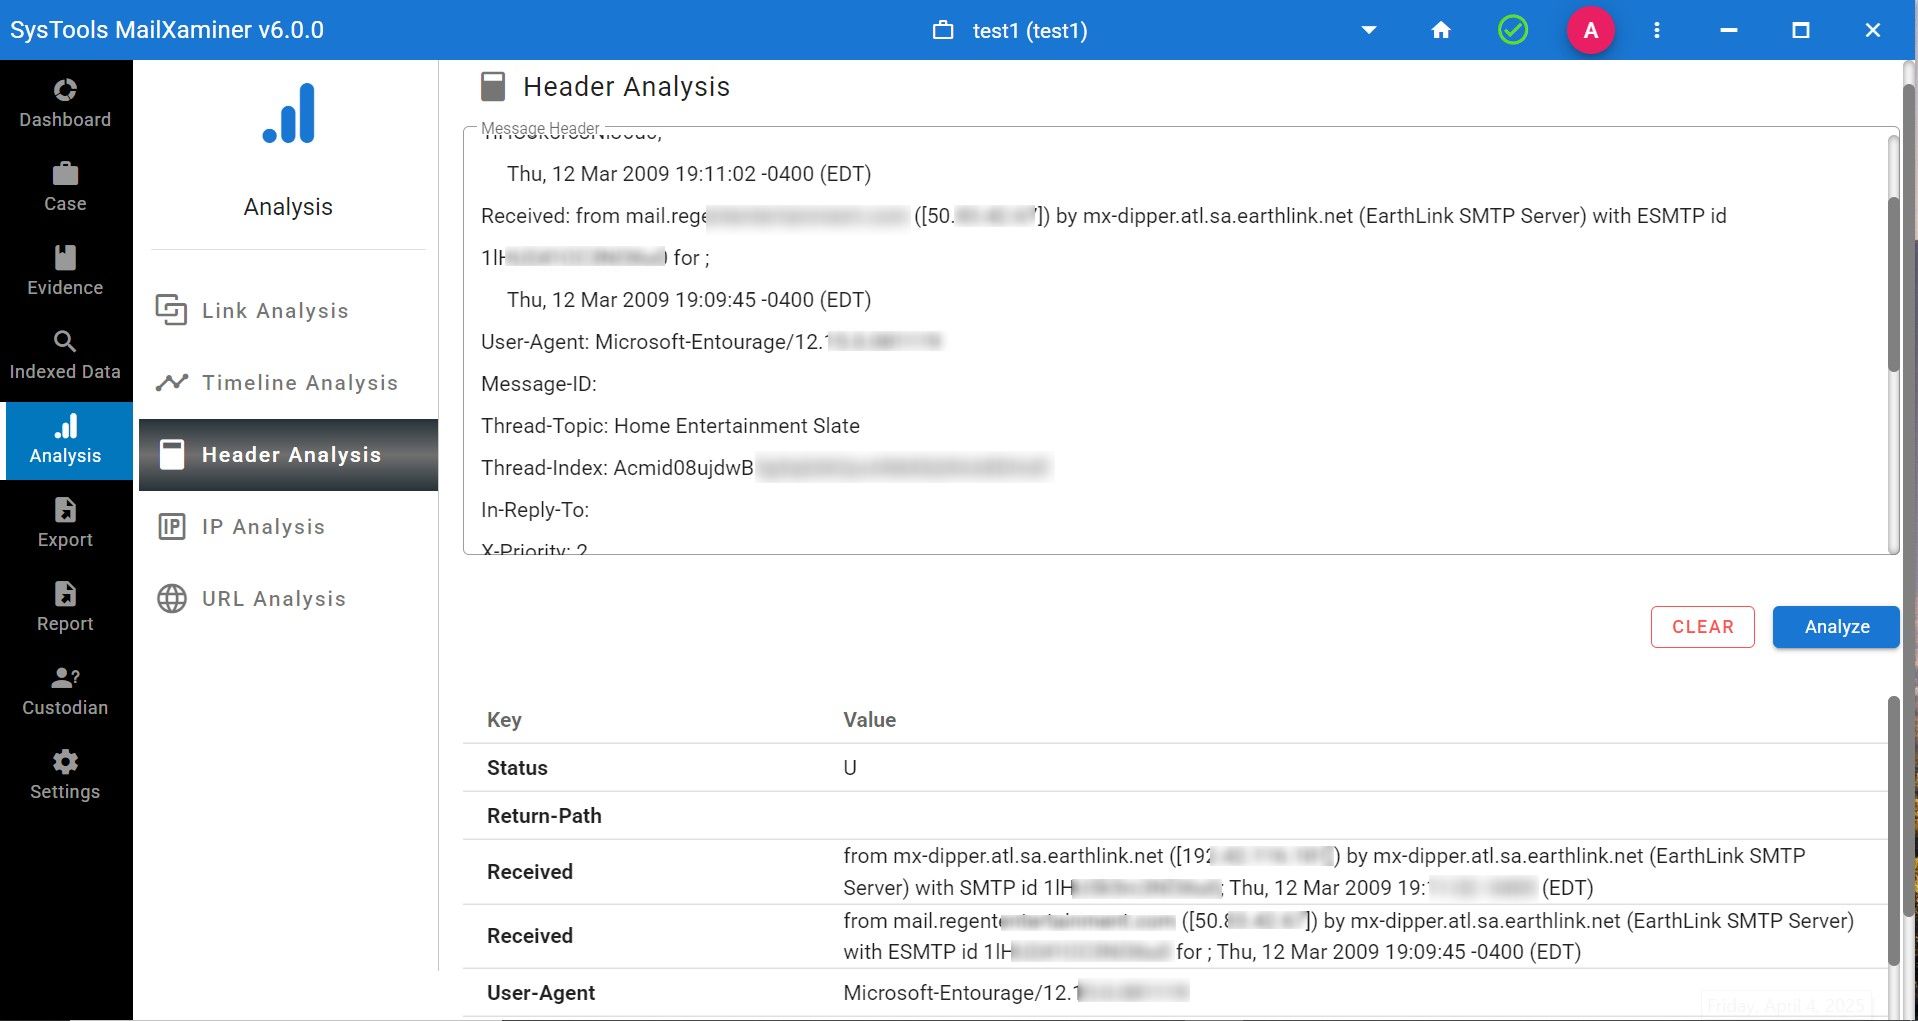The image size is (1918, 1021).
Task: Open the Case section
Action: tap(65, 188)
